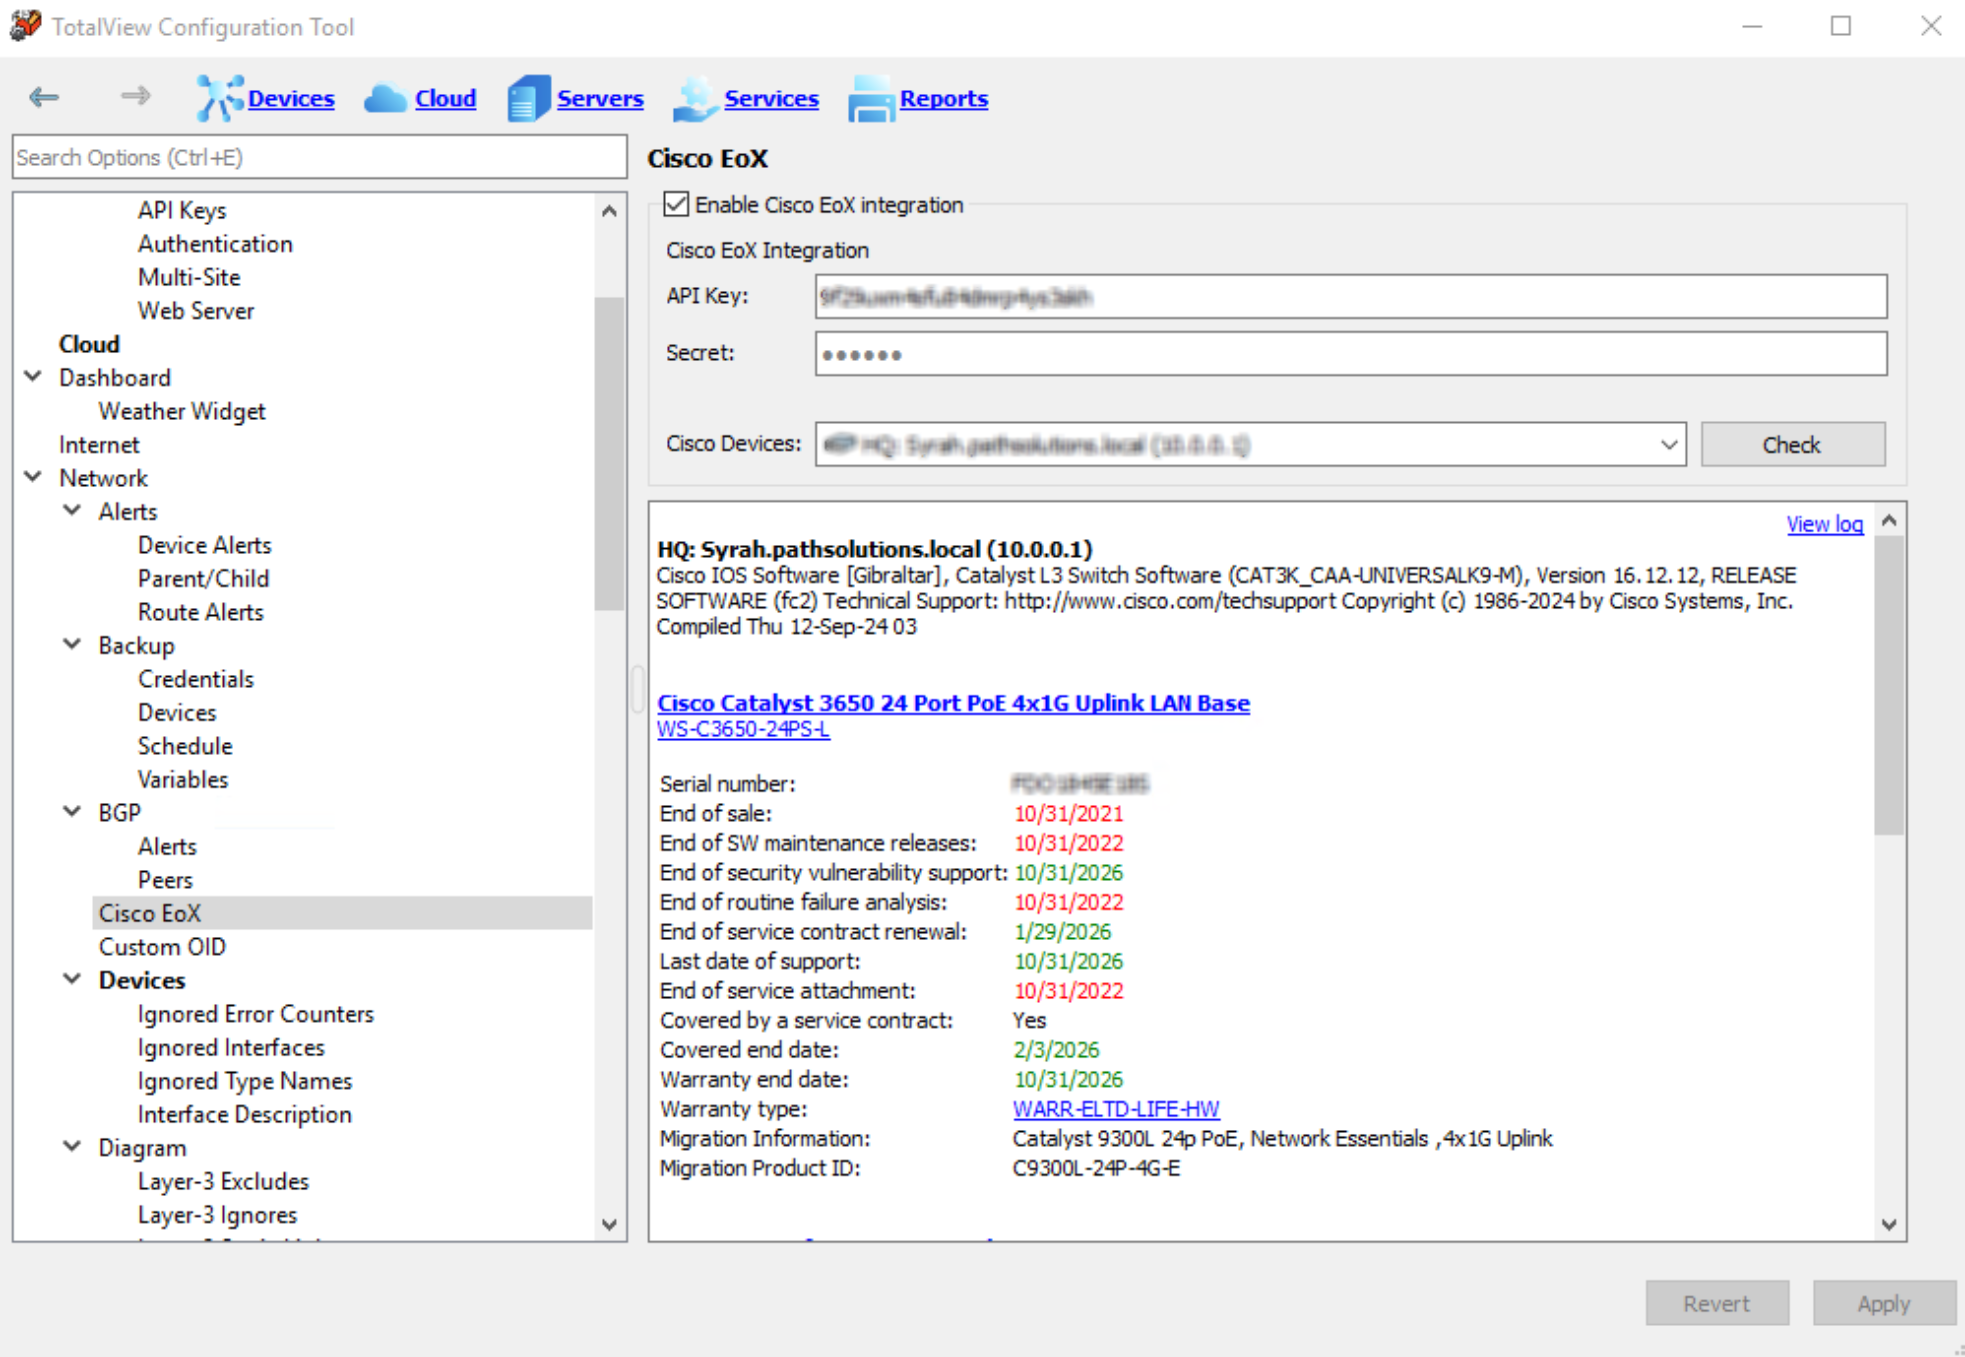The height and width of the screenshot is (1357, 1965).
Task: Click the results pane scroll down arrow
Action: pyautogui.click(x=1889, y=1225)
